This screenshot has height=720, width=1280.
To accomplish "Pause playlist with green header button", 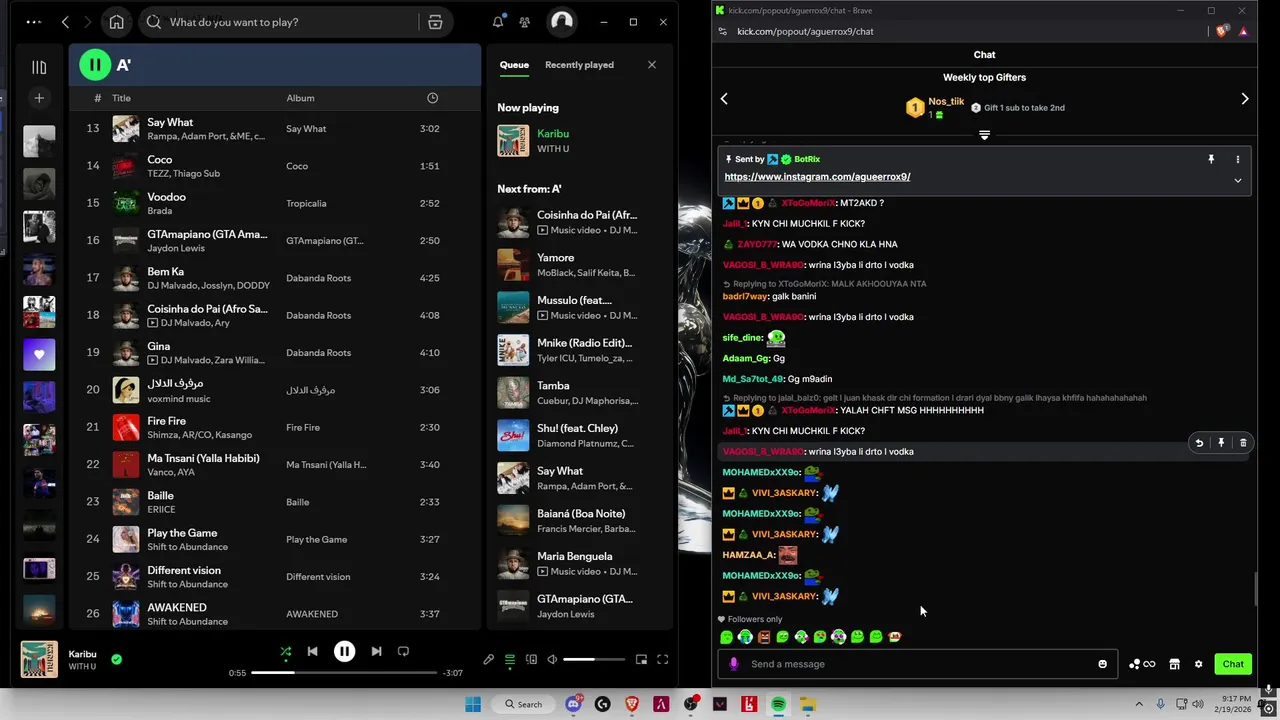I will [95, 65].
